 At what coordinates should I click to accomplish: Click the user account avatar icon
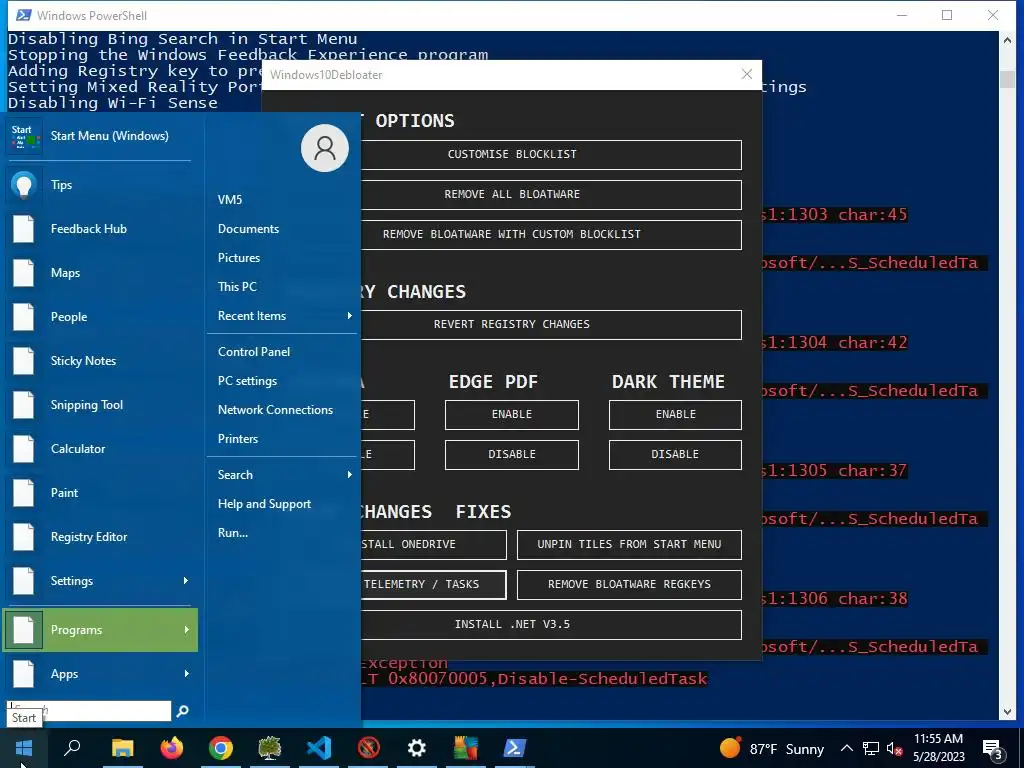point(325,148)
